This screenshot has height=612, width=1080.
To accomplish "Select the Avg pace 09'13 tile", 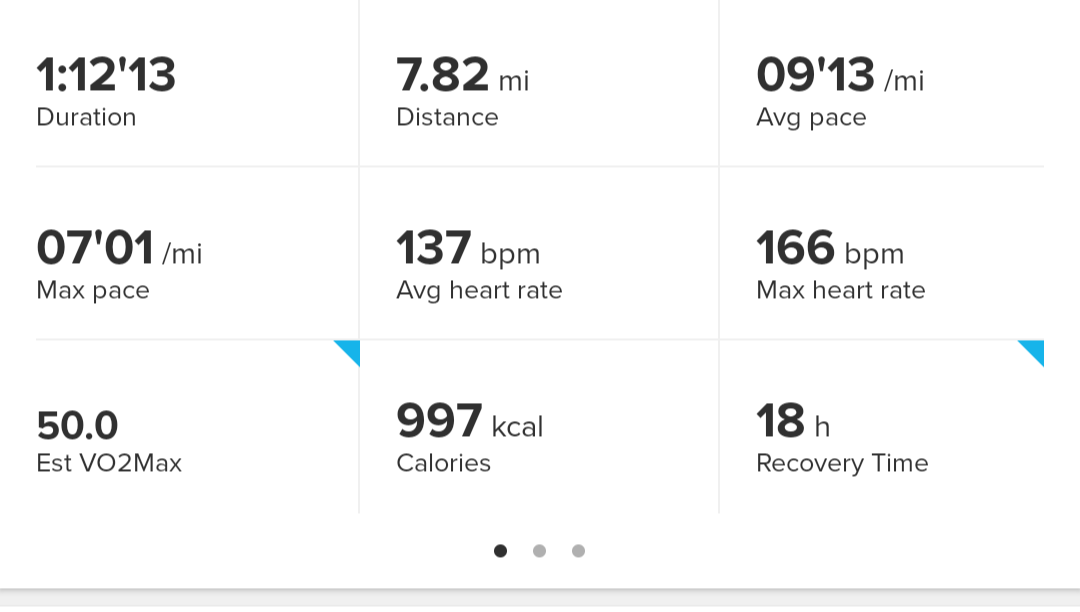I will pos(882,83).
